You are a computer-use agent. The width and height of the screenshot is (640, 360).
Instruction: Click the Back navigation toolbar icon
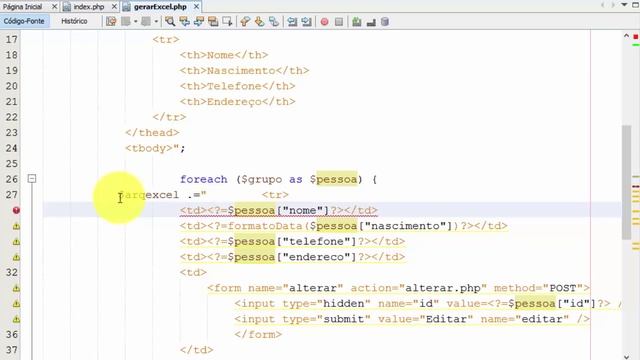tap(126, 22)
